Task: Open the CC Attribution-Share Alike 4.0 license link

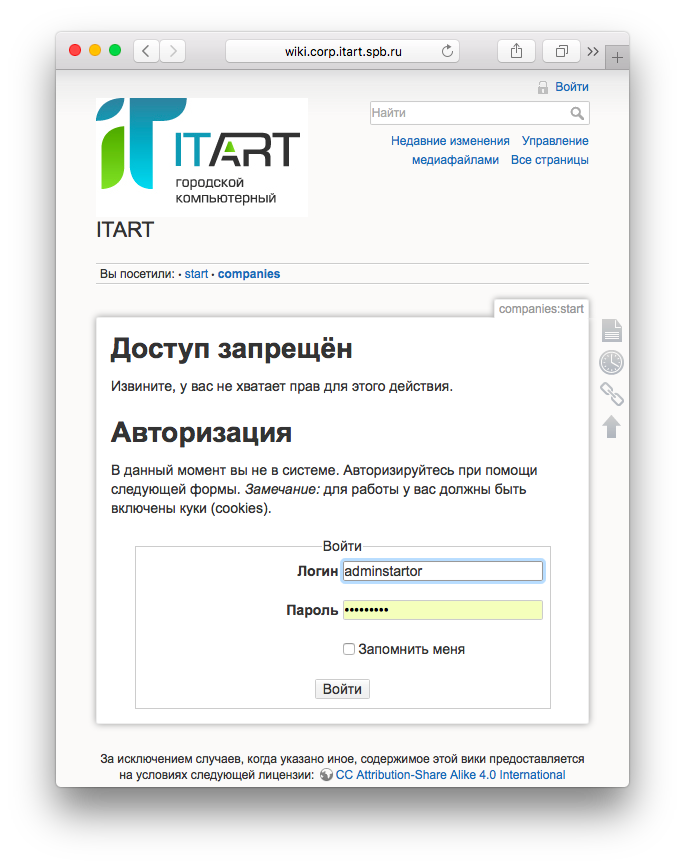Action: 450,775
